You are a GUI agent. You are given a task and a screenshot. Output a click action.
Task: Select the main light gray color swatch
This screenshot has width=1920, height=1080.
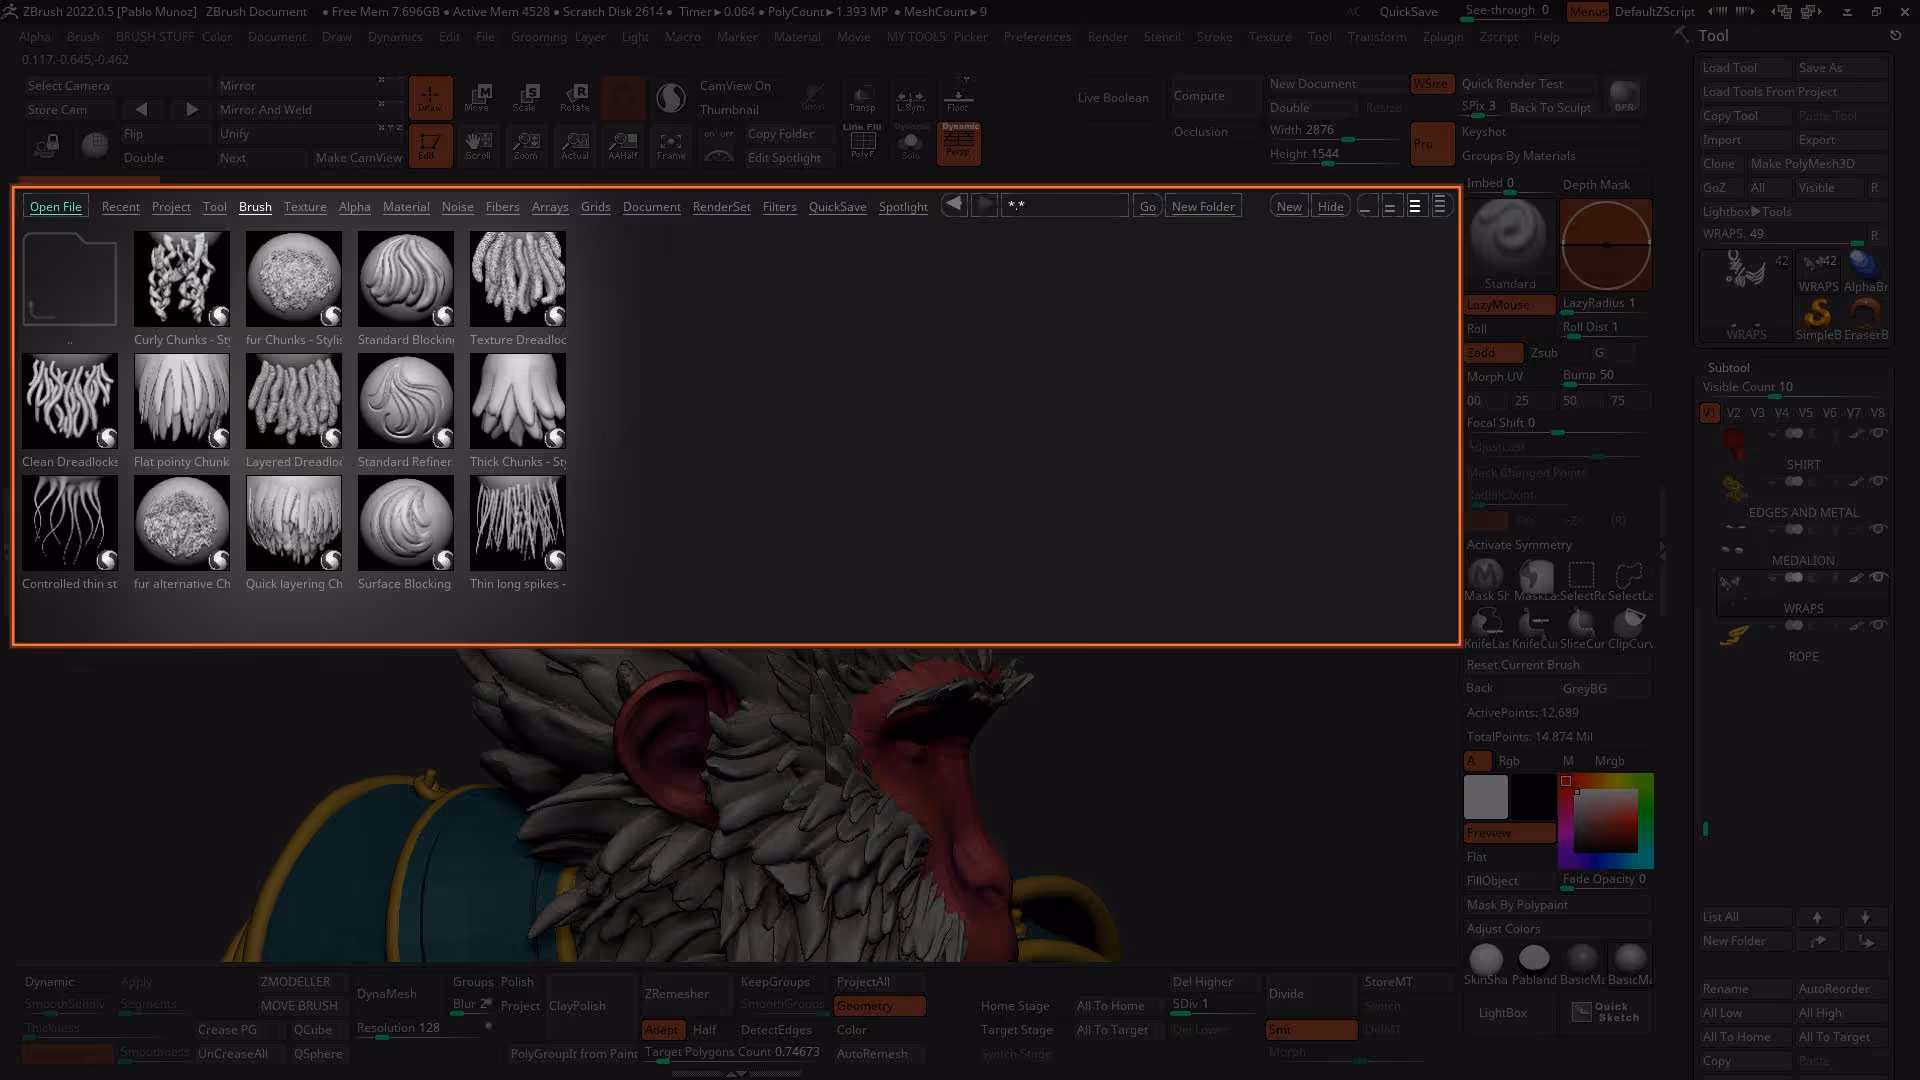coord(1485,797)
